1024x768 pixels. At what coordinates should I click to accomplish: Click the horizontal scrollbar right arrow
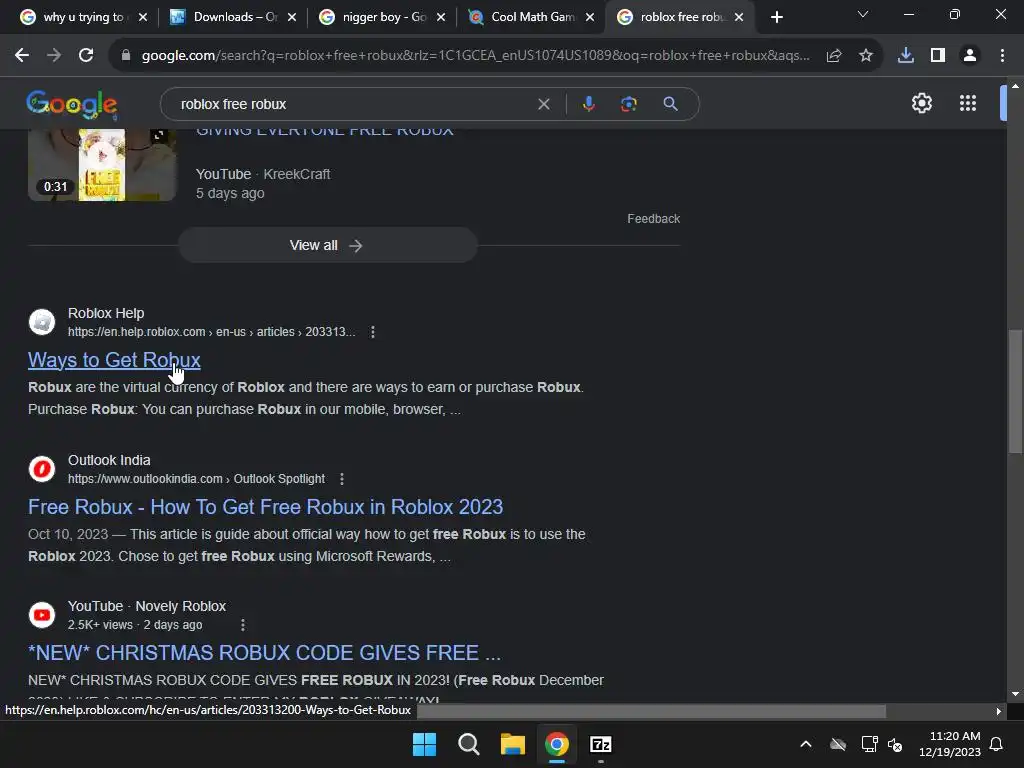pos(999,711)
